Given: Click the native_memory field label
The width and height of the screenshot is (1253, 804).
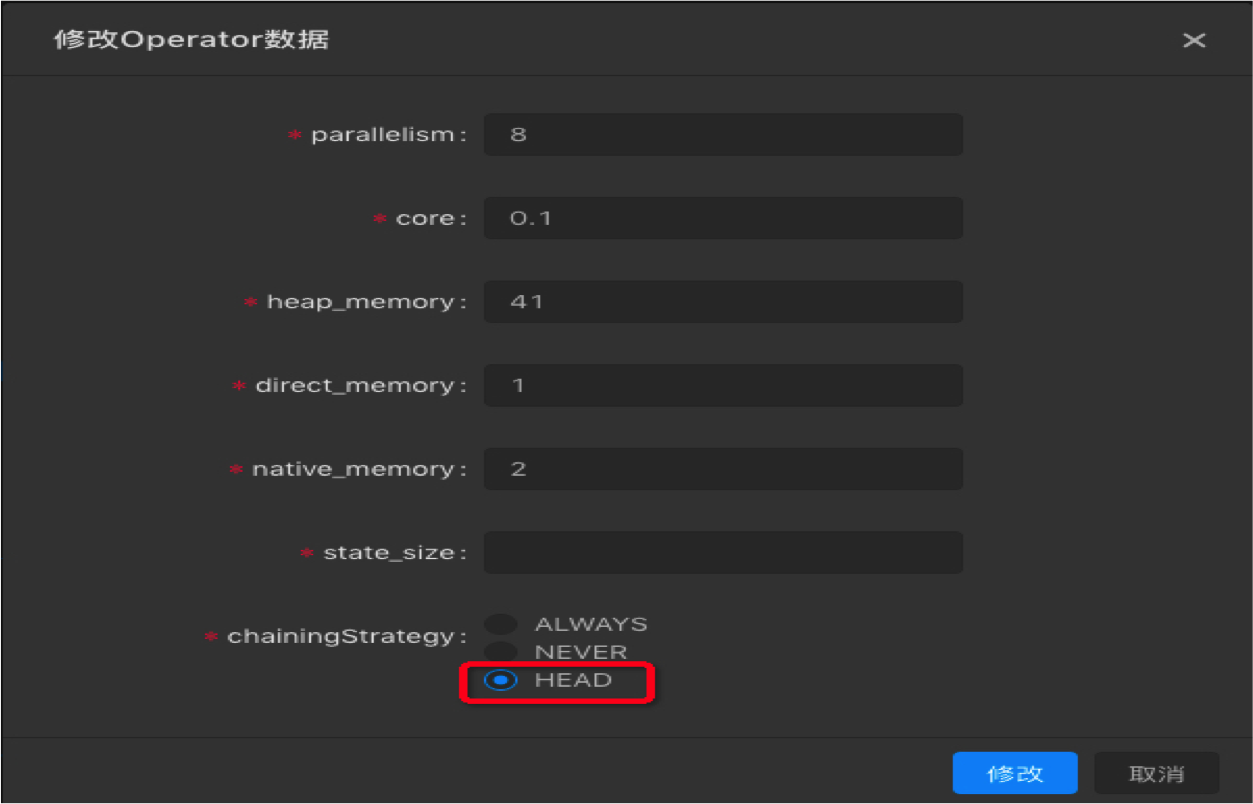Looking at the screenshot, I should tap(353, 469).
